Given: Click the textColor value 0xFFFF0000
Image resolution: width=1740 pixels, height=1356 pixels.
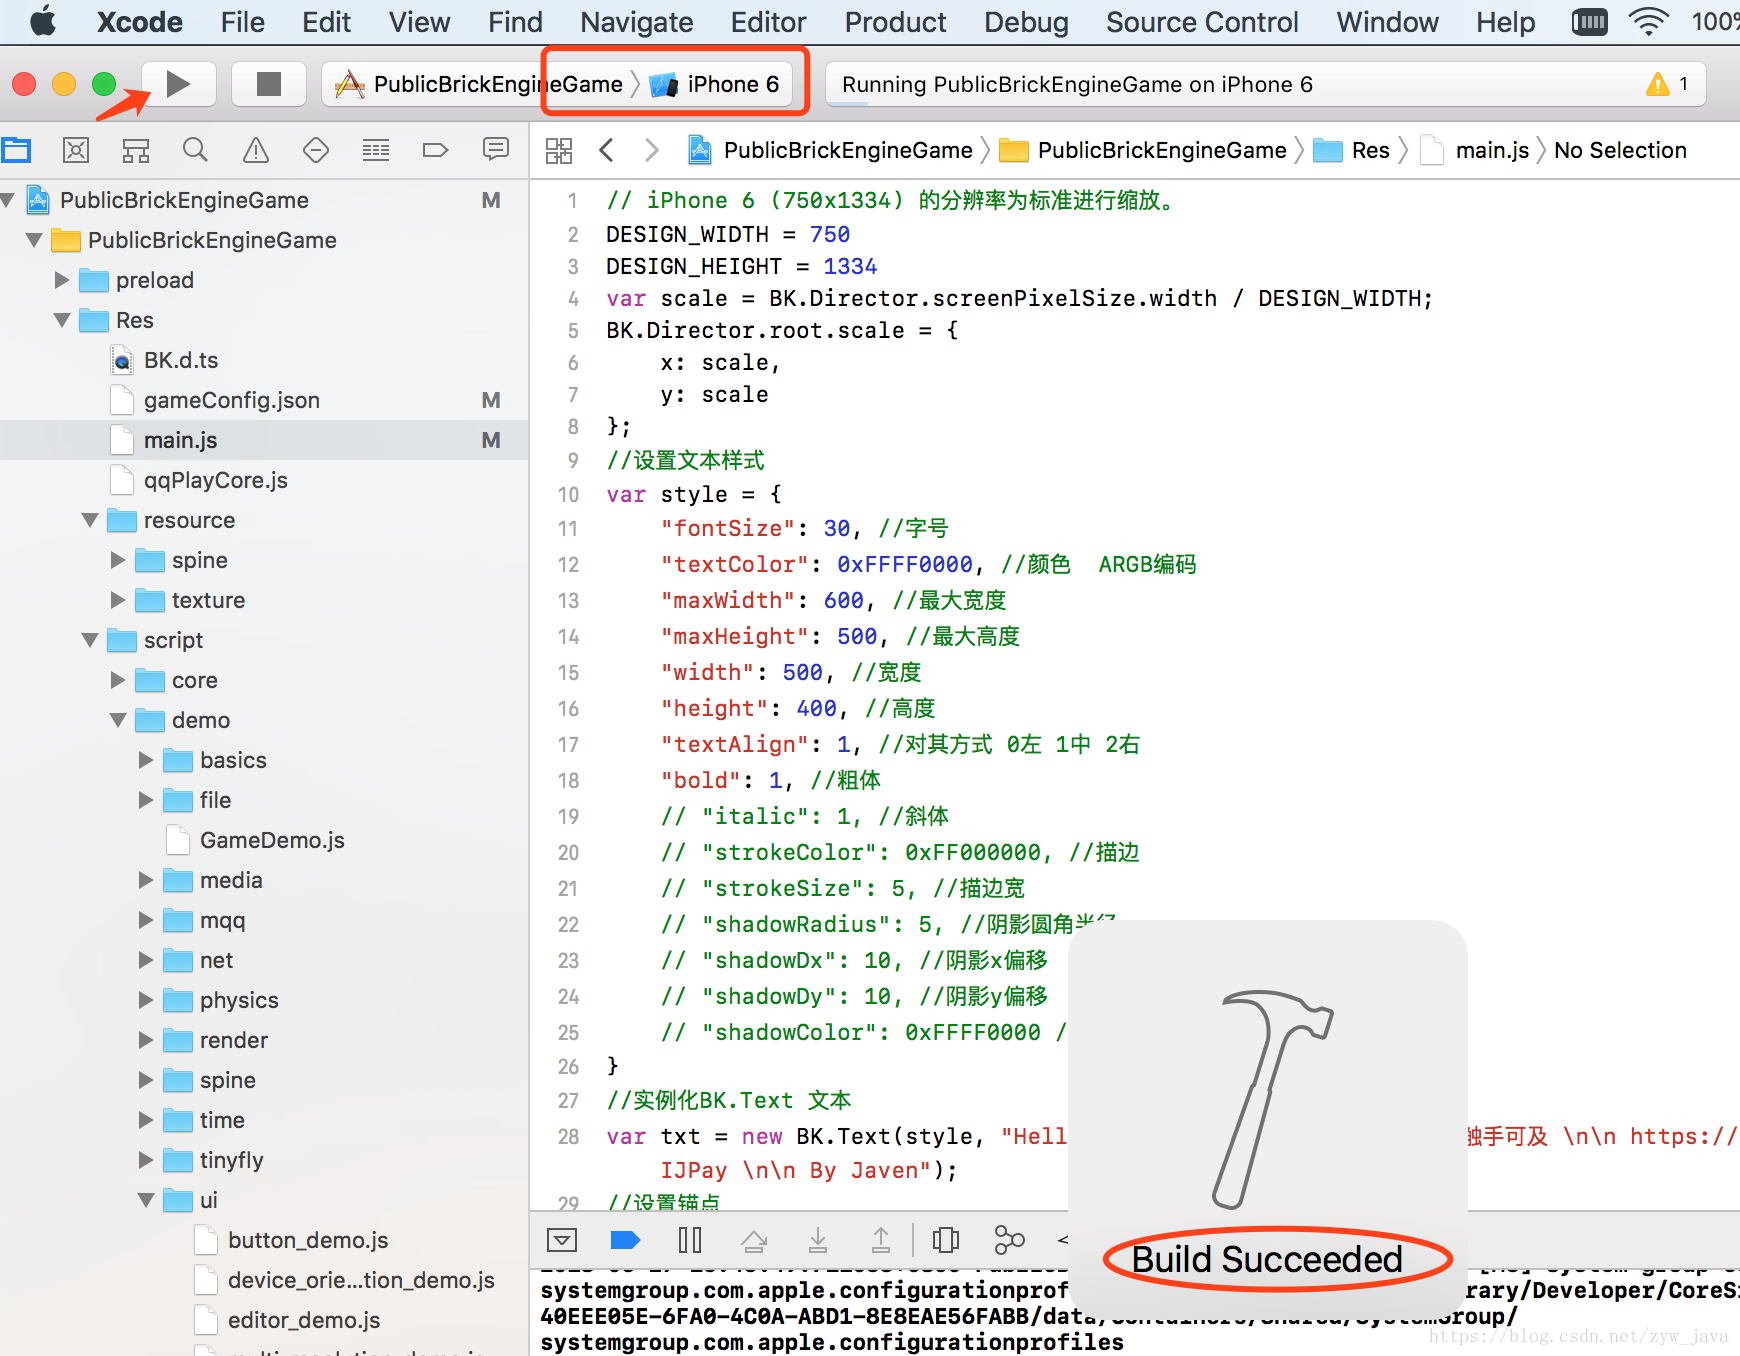Looking at the screenshot, I should point(905,564).
